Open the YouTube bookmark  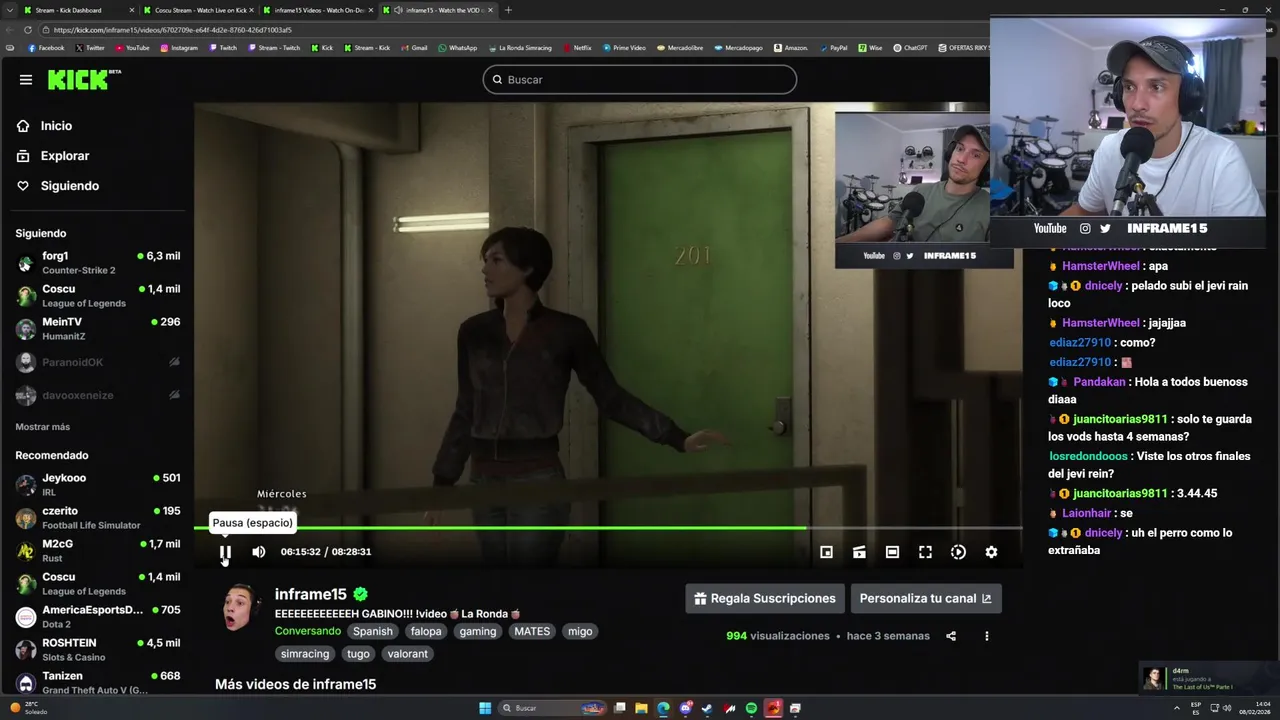(x=132, y=48)
